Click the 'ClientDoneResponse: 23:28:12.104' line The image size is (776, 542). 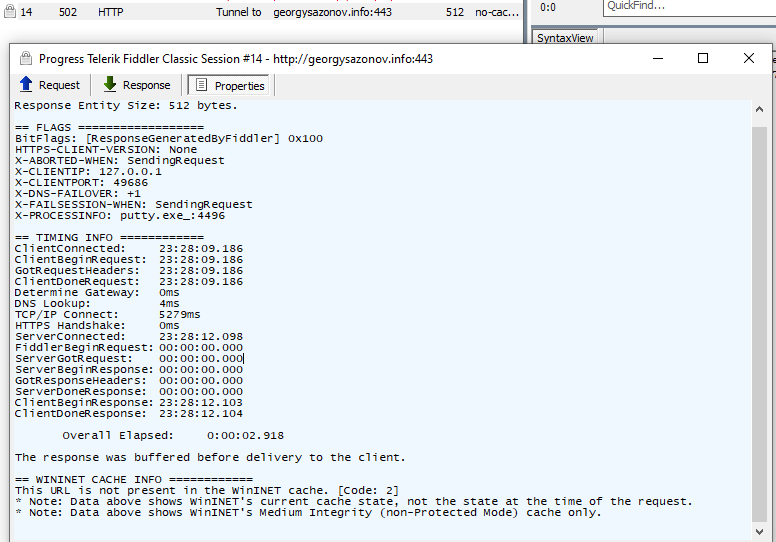coord(129,413)
